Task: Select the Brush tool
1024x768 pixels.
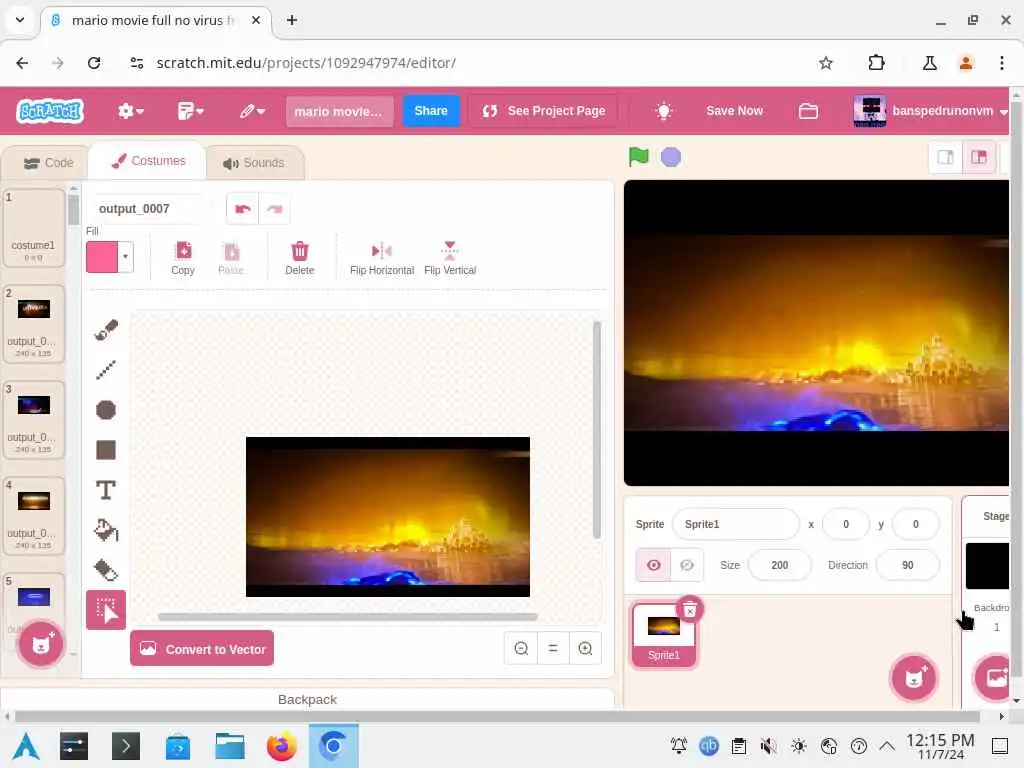Action: 106,330
